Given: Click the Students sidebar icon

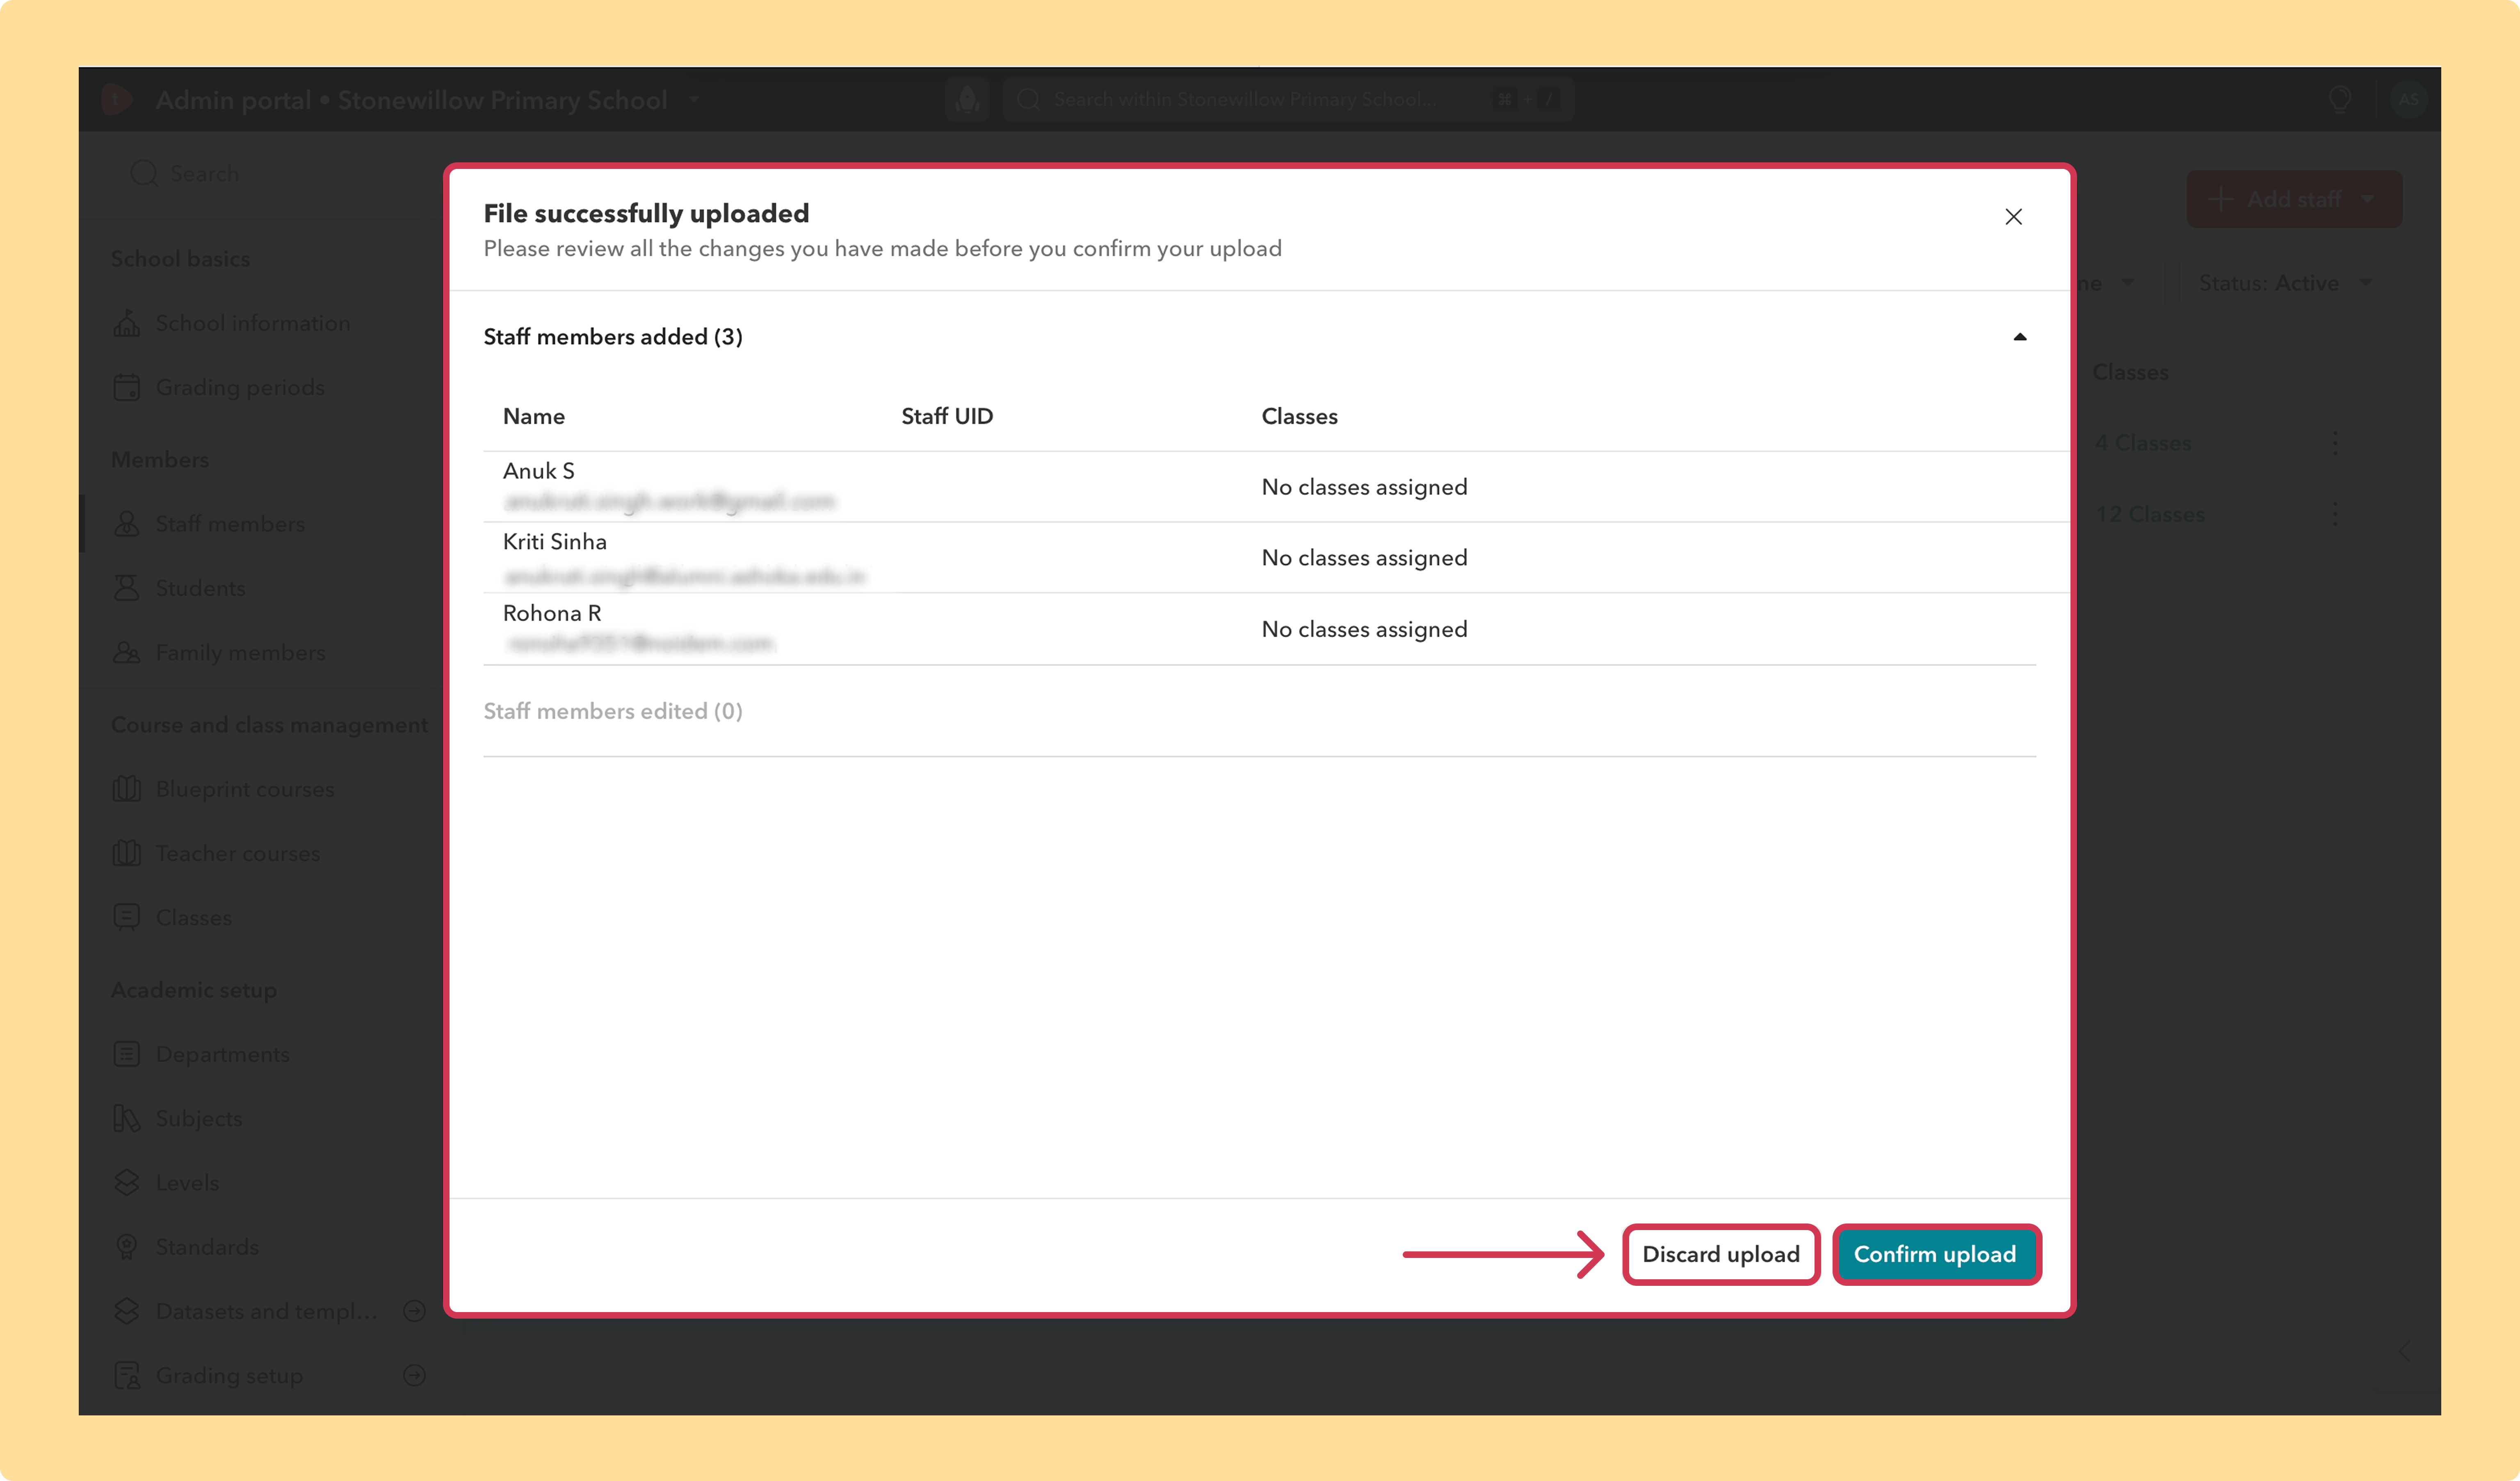Looking at the screenshot, I should (127, 588).
